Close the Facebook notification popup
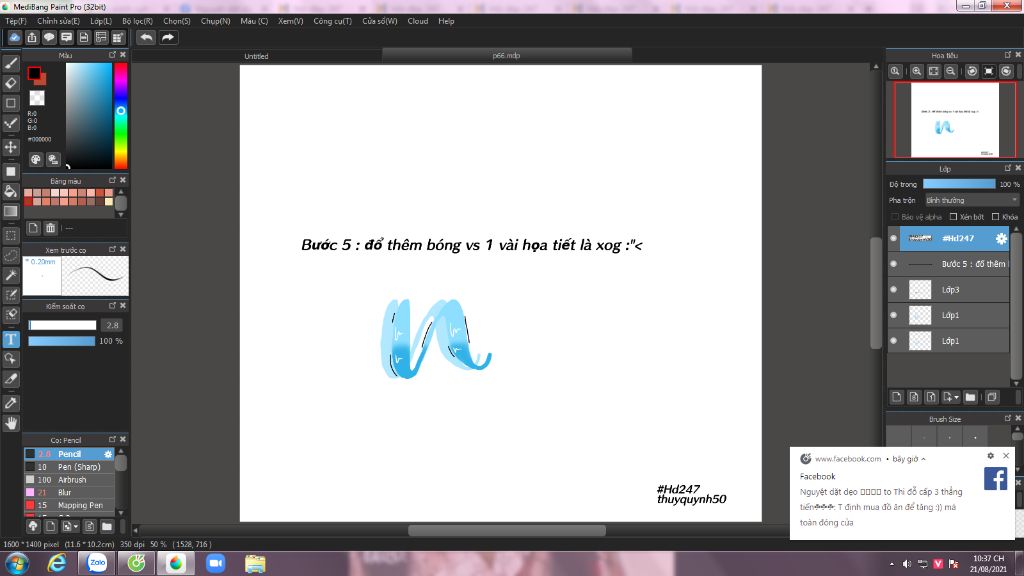1024x576 pixels. click(x=1006, y=456)
